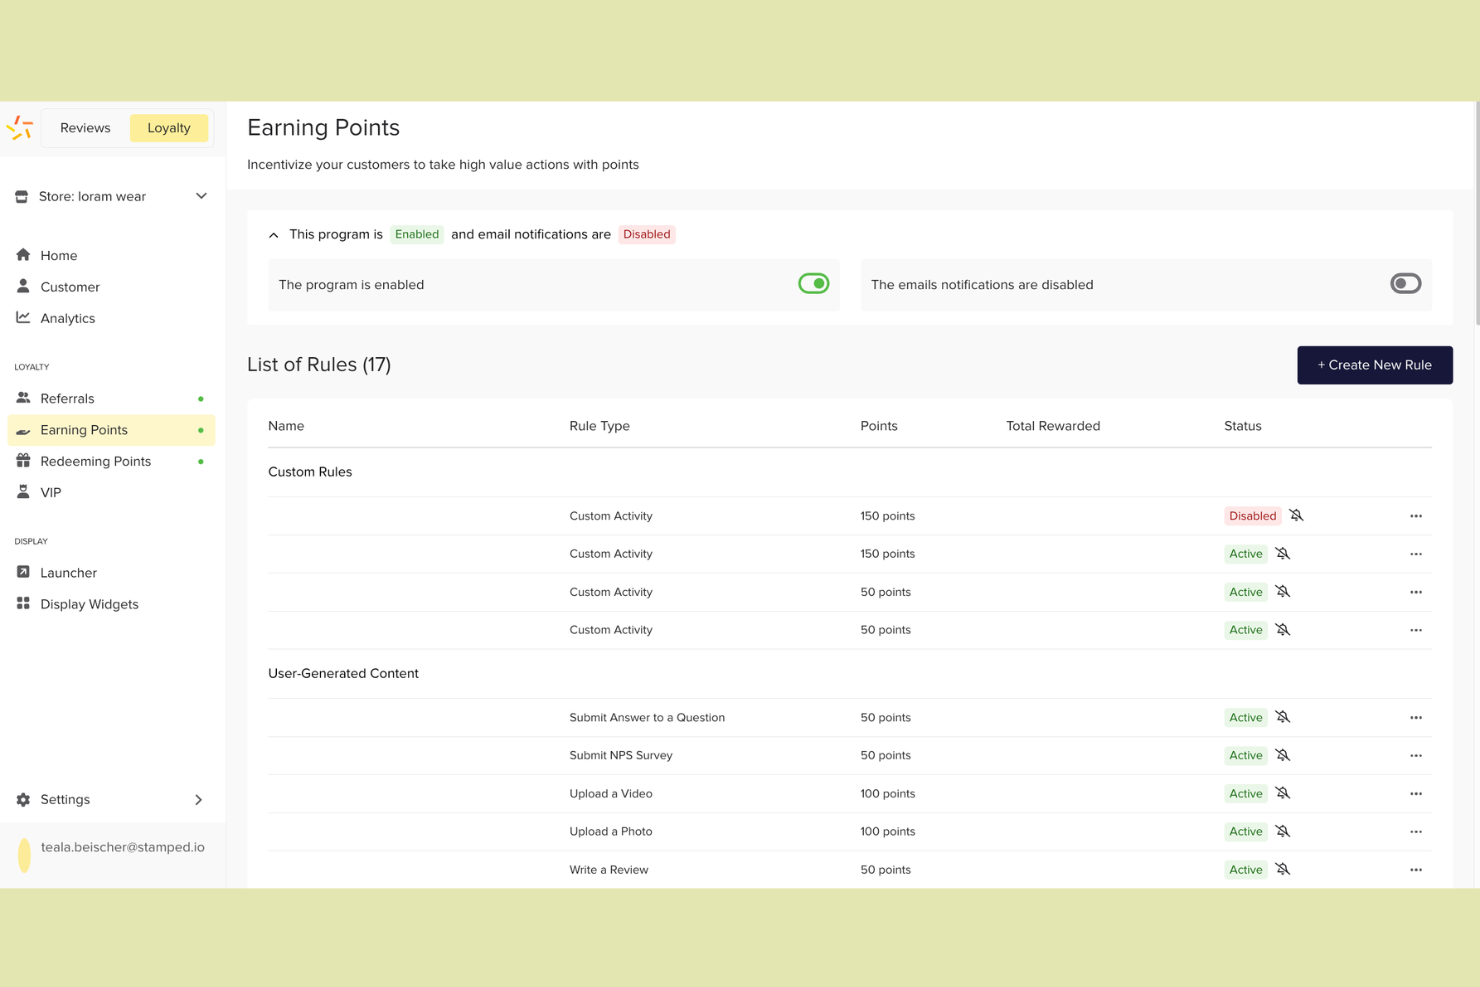This screenshot has width=1480, height=987.
Task: Click the Stamped starburst logo icon
Action: point(20,128)
